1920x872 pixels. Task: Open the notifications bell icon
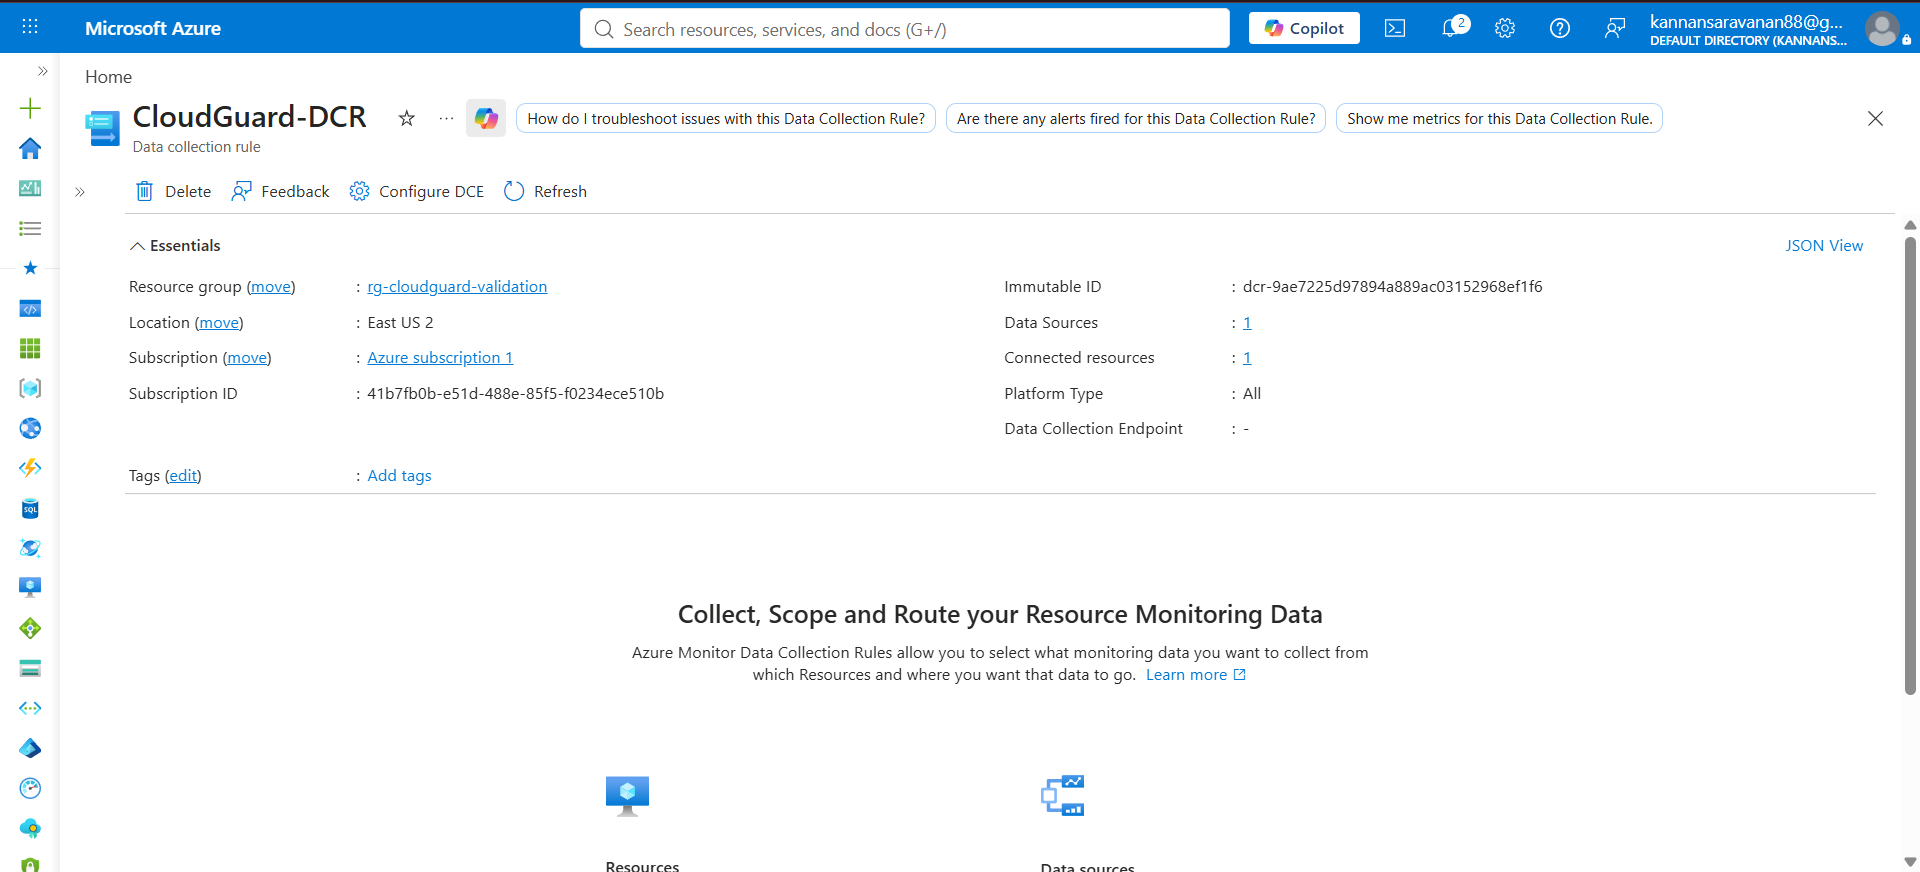point(1453,28)
